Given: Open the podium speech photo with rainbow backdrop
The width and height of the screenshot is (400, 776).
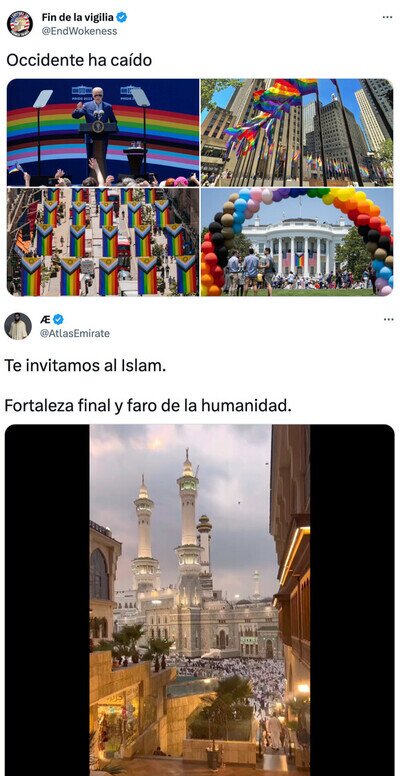Looking at the screenshot, I should 103,133.
